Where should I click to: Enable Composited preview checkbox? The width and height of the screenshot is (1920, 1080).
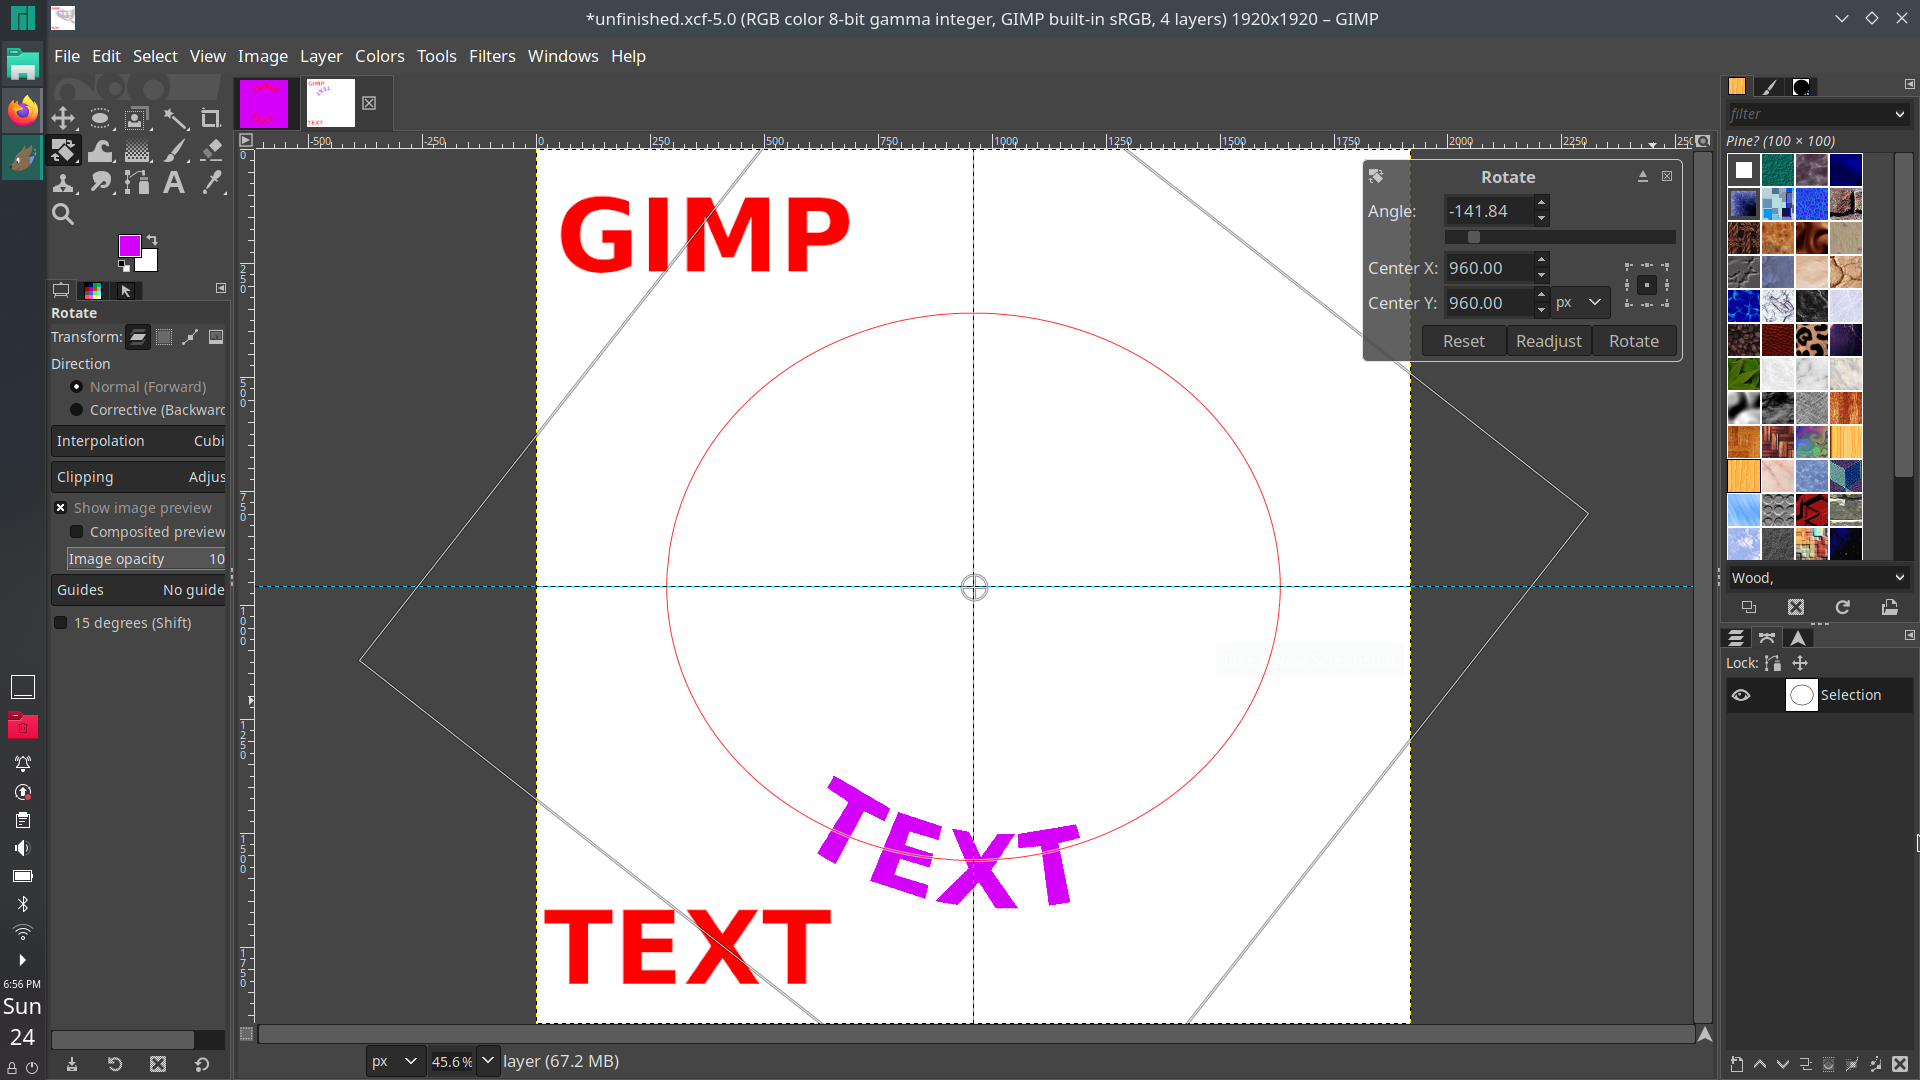coord(148,532)
